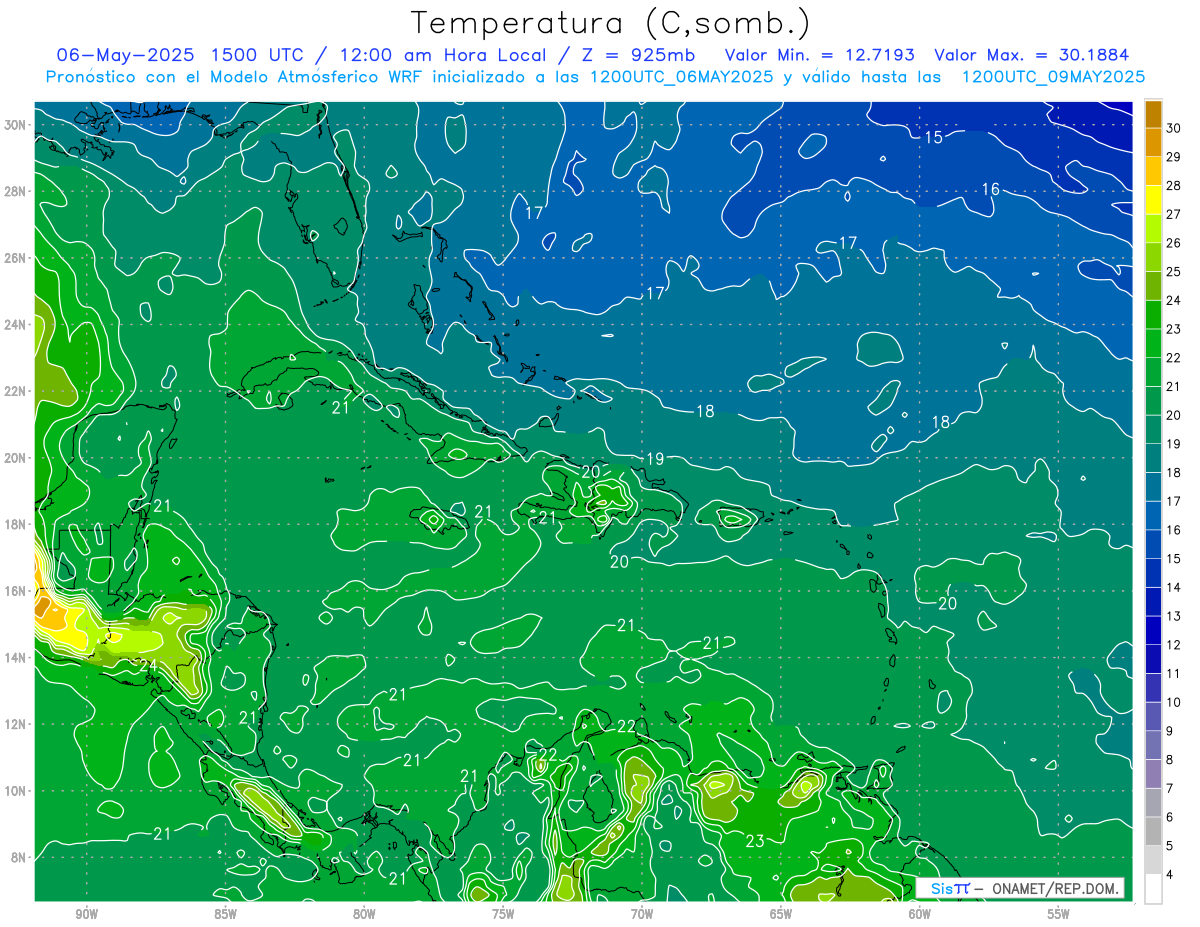Click the color bar value '27'
This screenshot has width=1200, height=927.
(1174, 214)
